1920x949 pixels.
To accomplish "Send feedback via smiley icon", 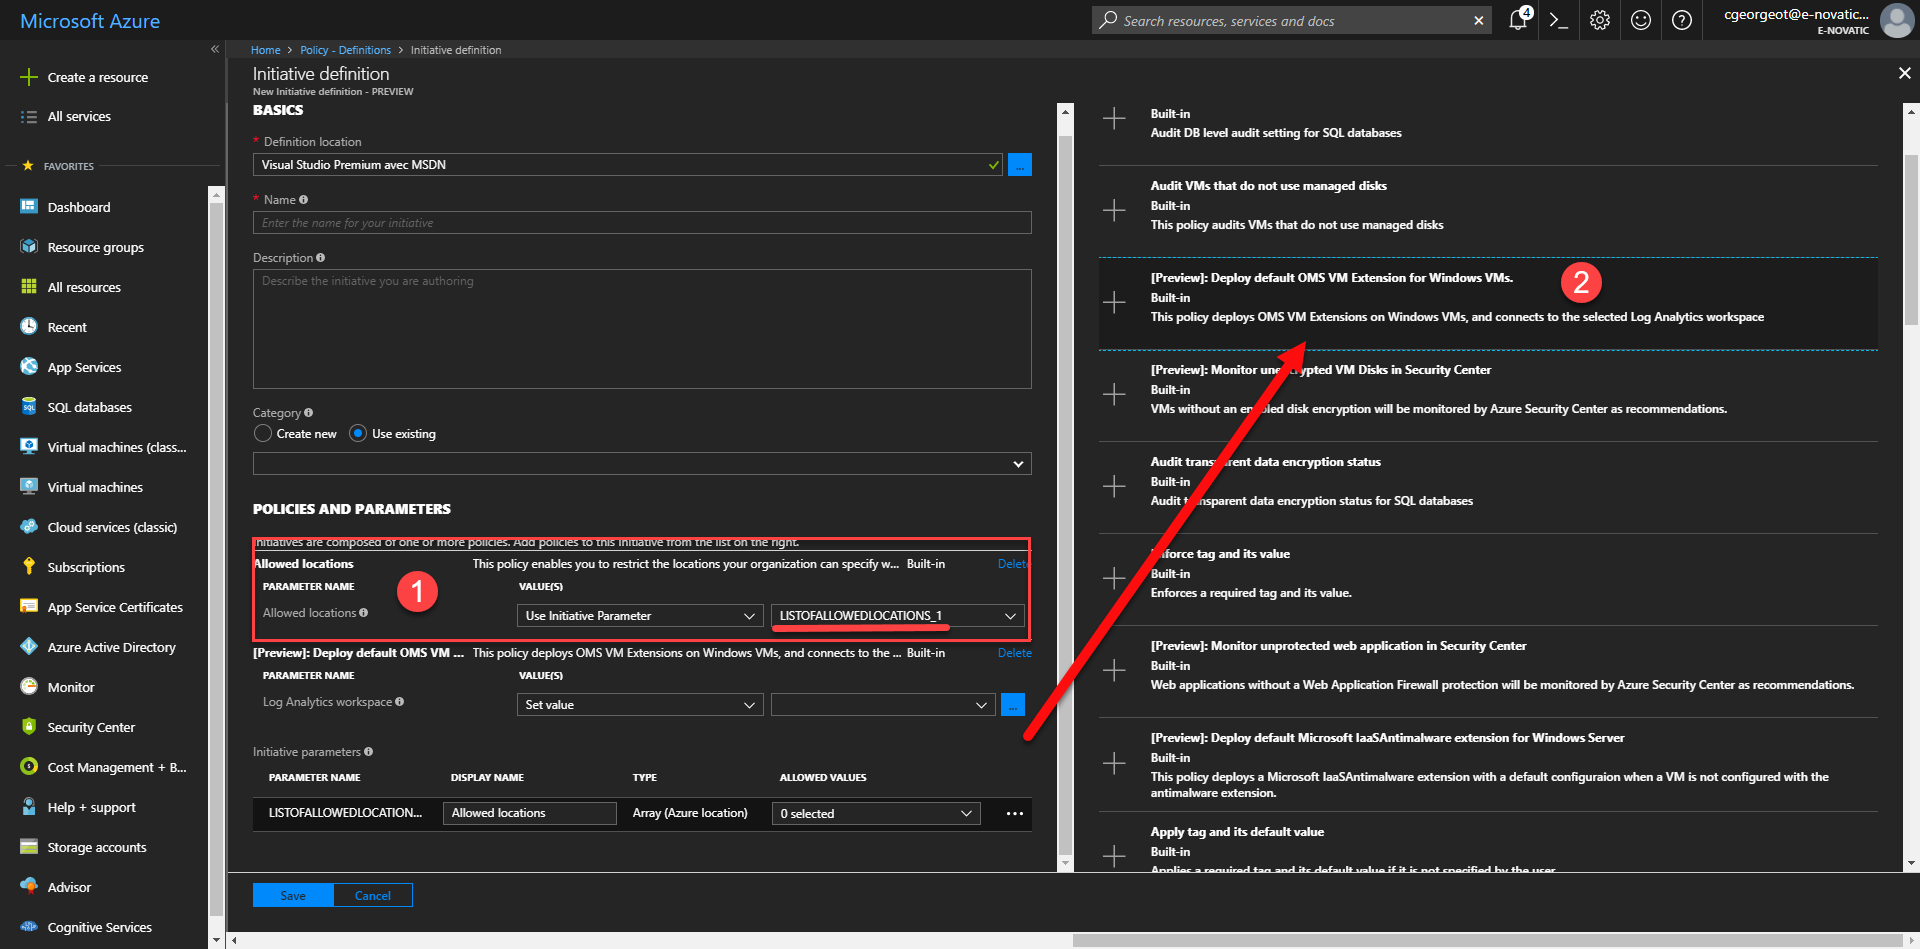I will tap(1641, 20).
